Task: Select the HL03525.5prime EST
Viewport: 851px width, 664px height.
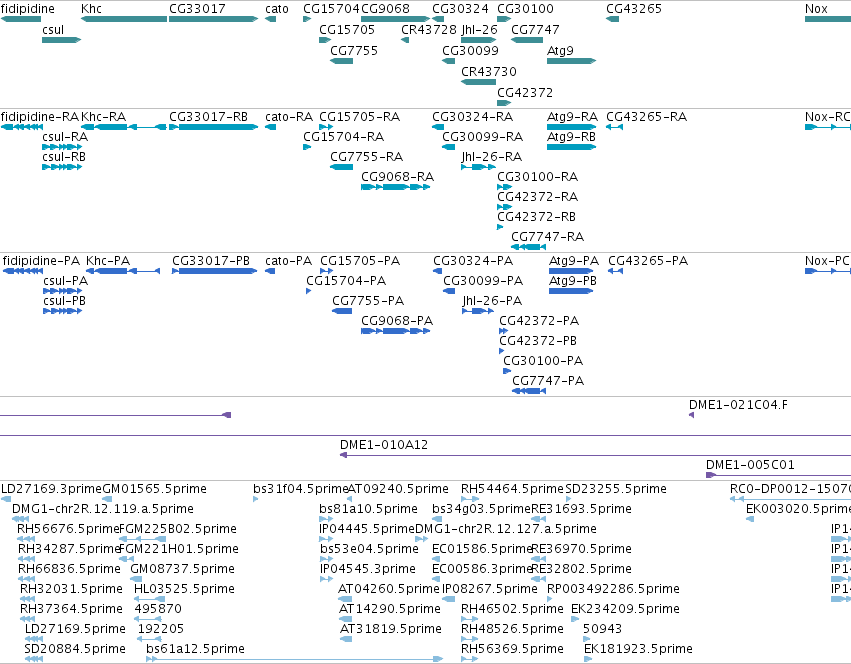Action: pyautogui.click(x=149, y=599)
